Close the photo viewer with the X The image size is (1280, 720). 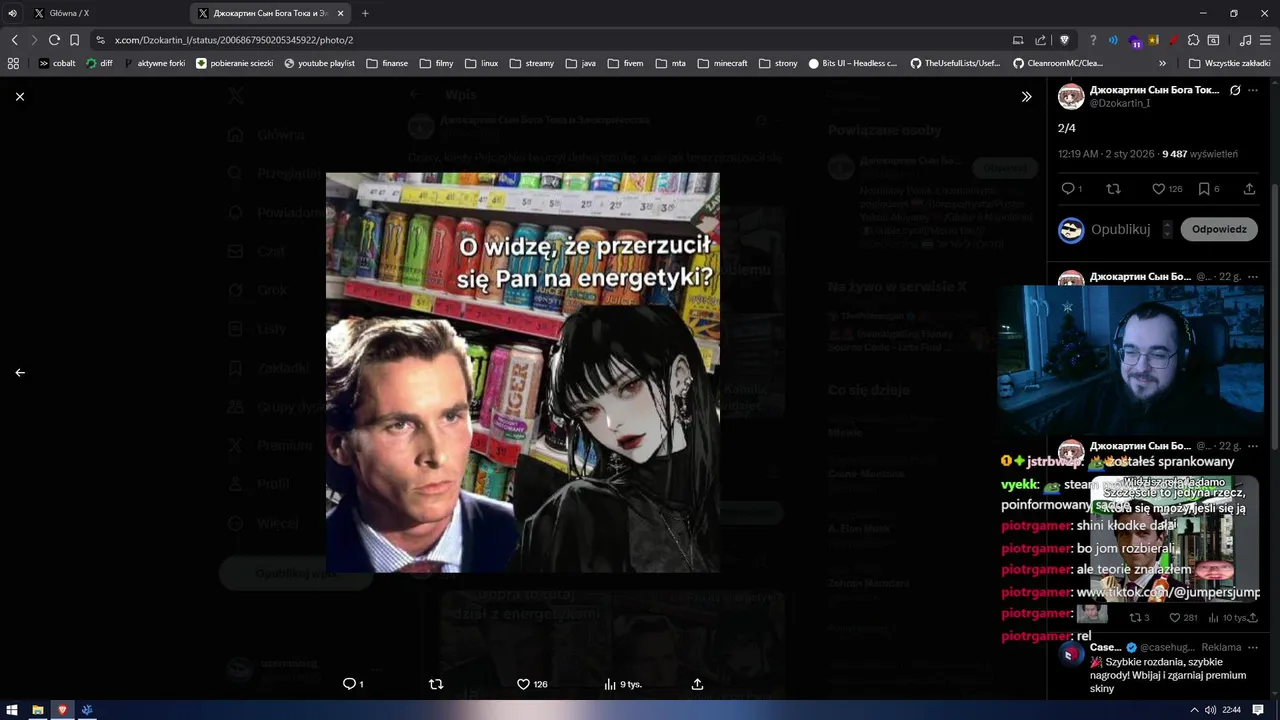(x=20, y=96)
